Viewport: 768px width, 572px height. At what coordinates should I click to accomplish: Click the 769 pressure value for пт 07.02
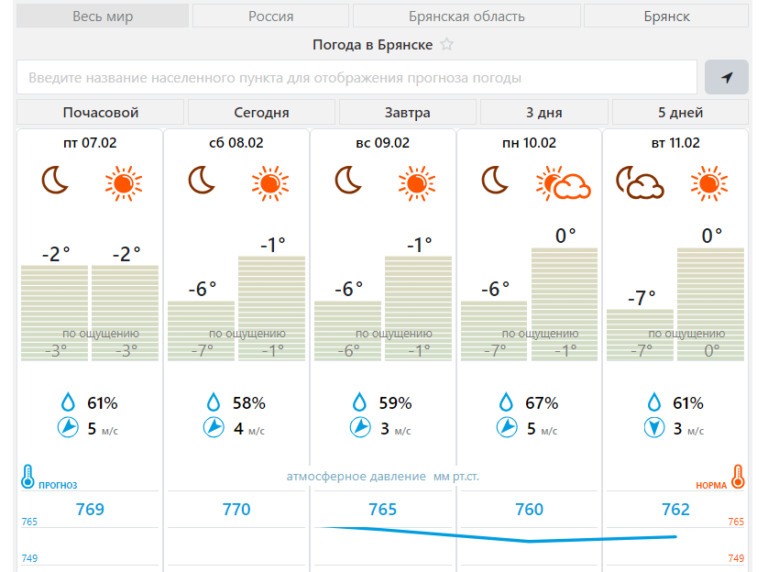click(x=90, y=510)
